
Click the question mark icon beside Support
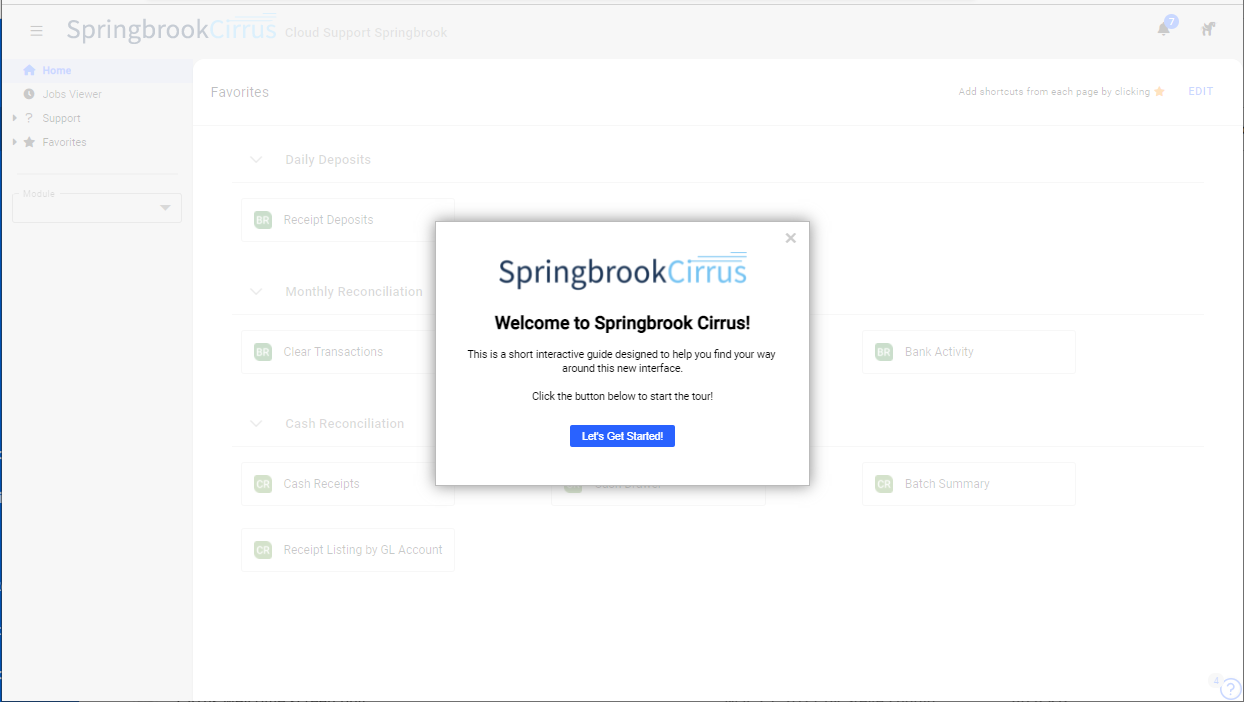tap(31, 118)
